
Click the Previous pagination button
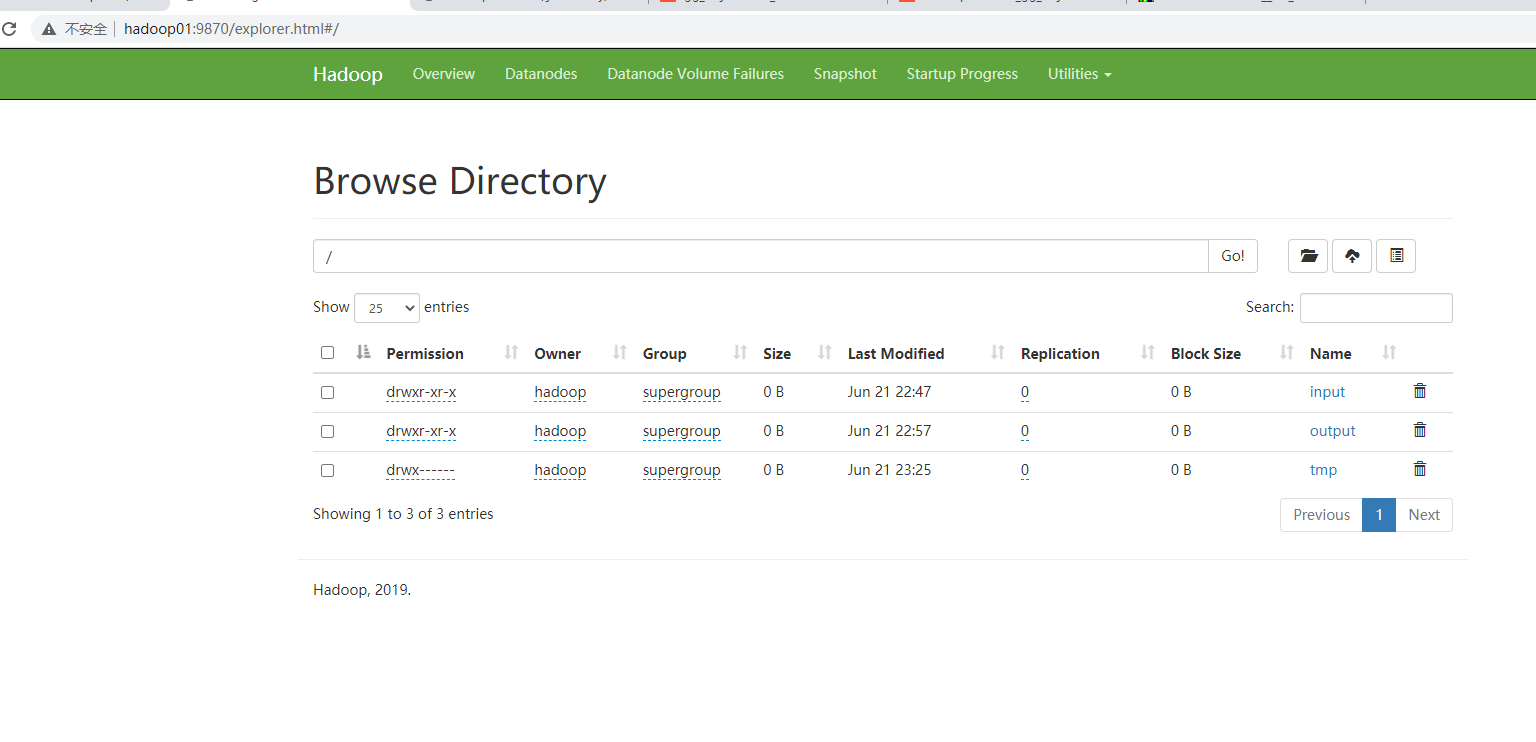click(1321, 515)
